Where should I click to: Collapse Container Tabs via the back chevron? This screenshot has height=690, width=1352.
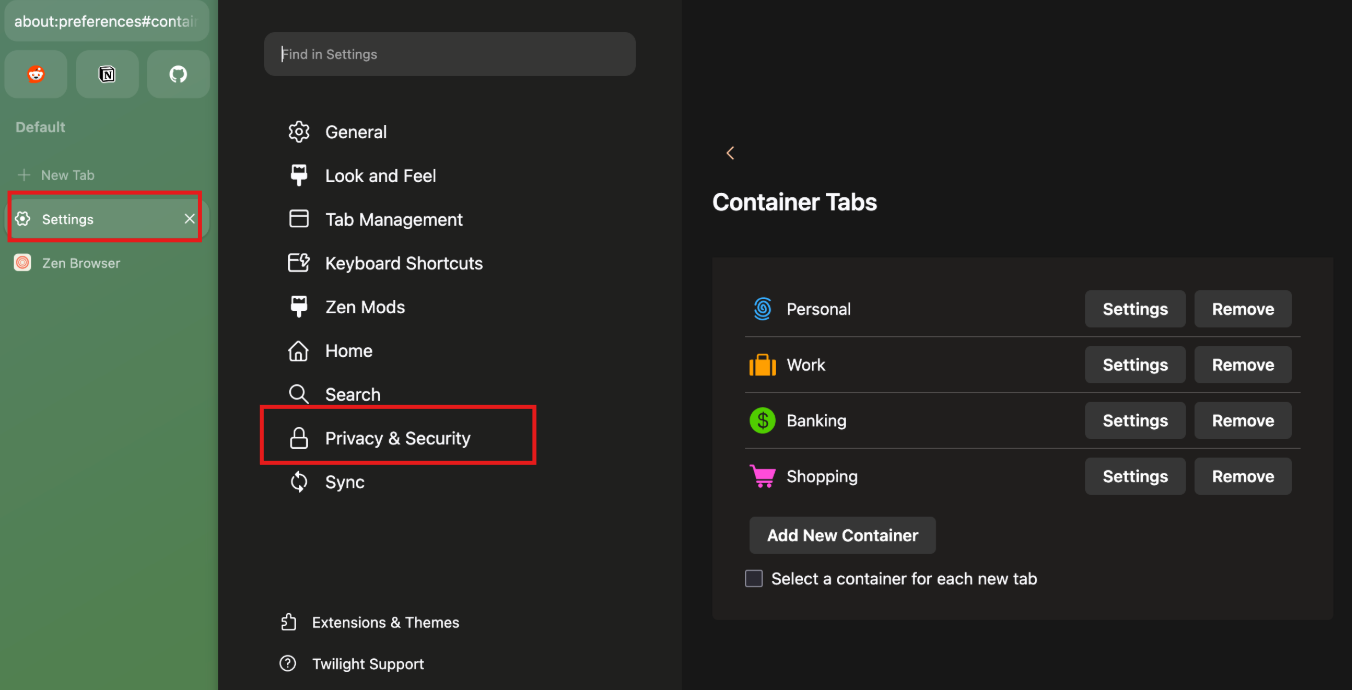(730, 152)
